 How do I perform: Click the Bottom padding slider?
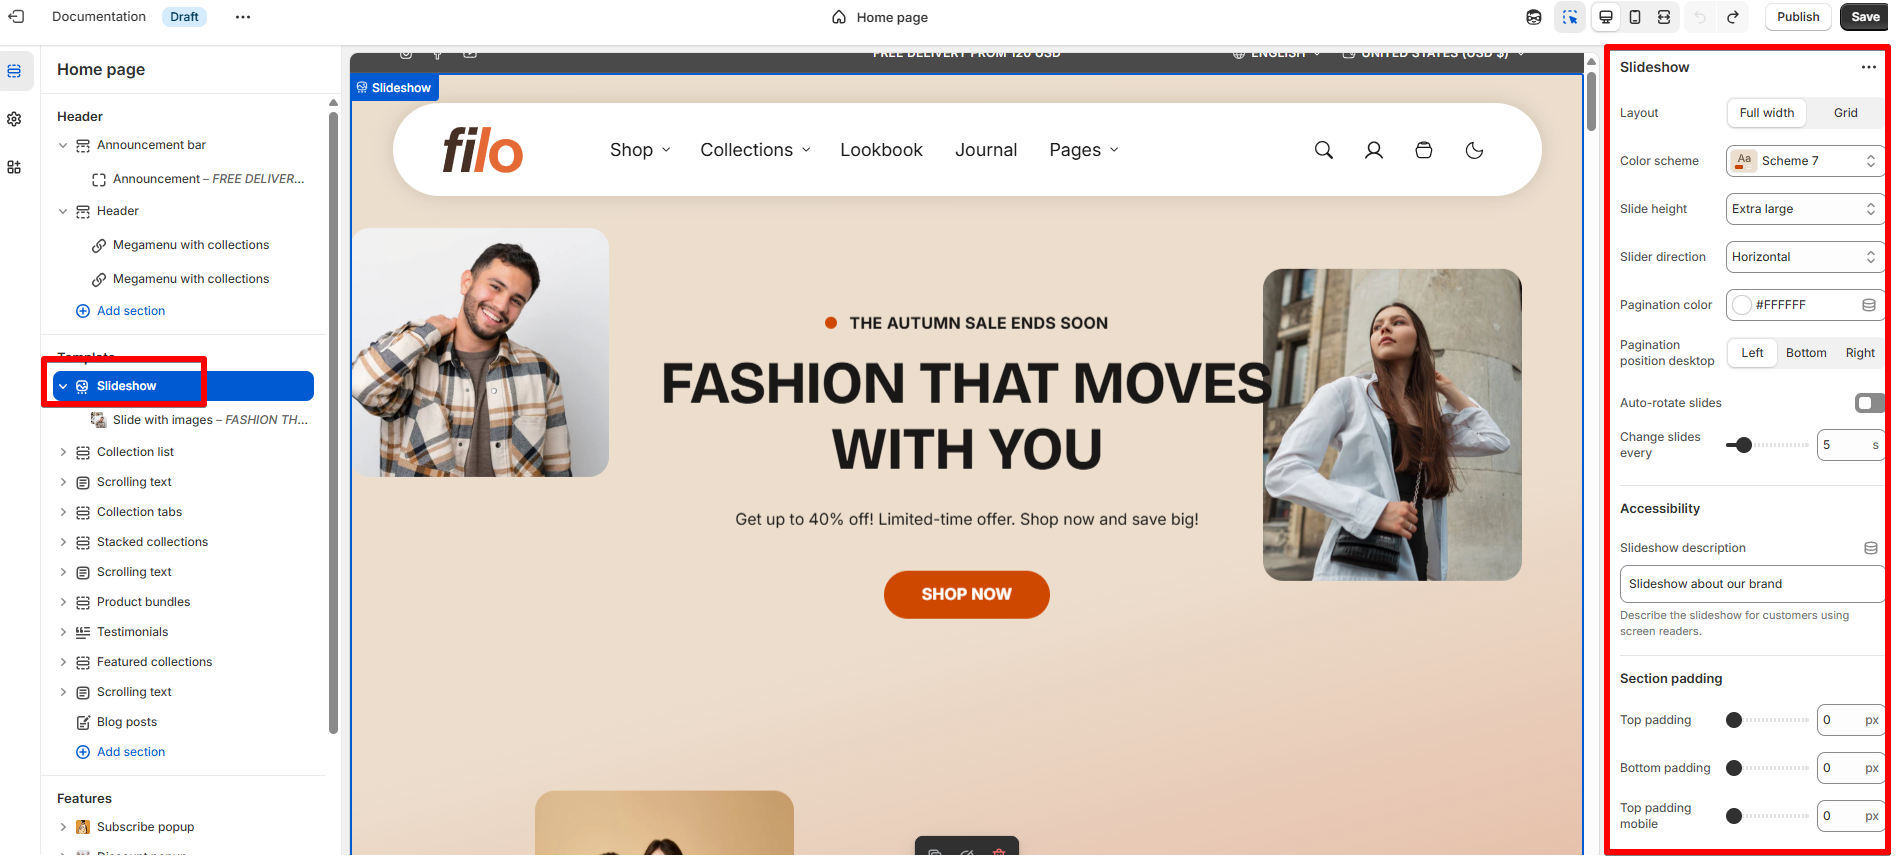(x=1767, y=768)
